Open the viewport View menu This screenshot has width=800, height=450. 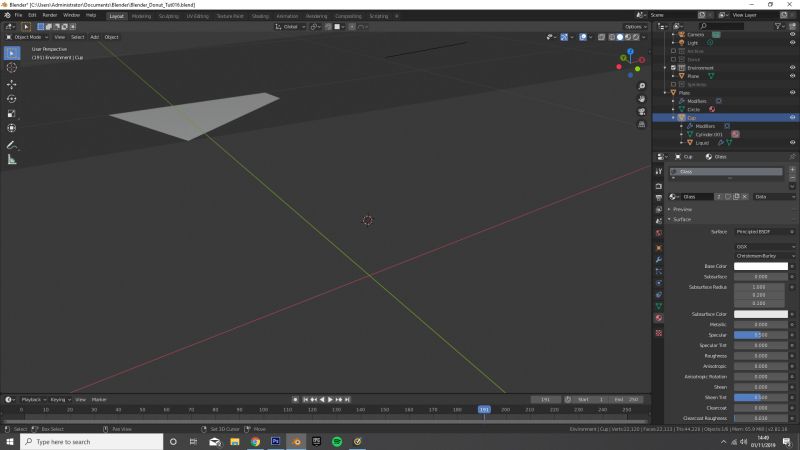pyautogui.click(x=60, y=37)
